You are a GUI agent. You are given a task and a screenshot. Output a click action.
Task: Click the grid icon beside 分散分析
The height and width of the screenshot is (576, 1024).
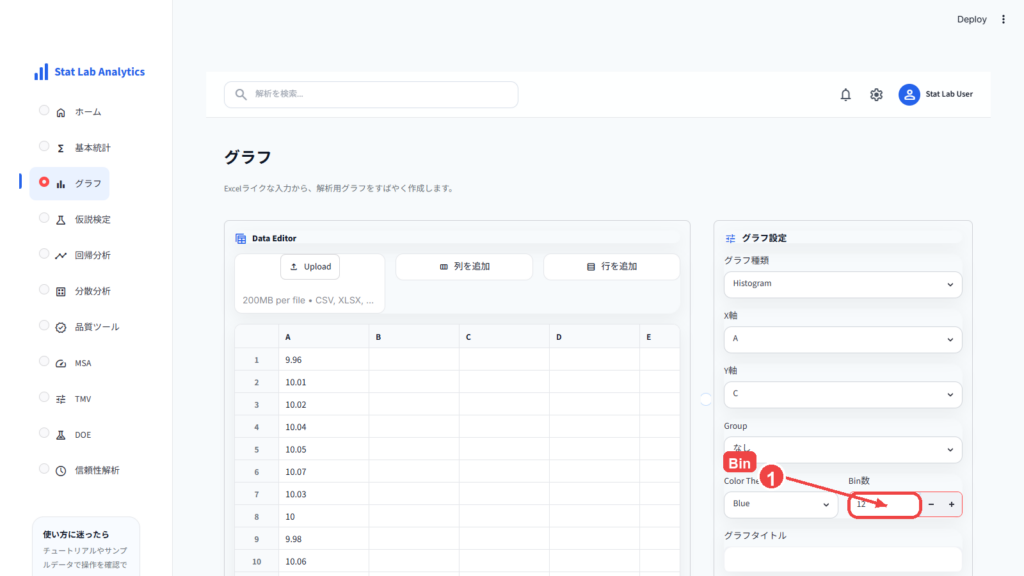click(61, 291)
